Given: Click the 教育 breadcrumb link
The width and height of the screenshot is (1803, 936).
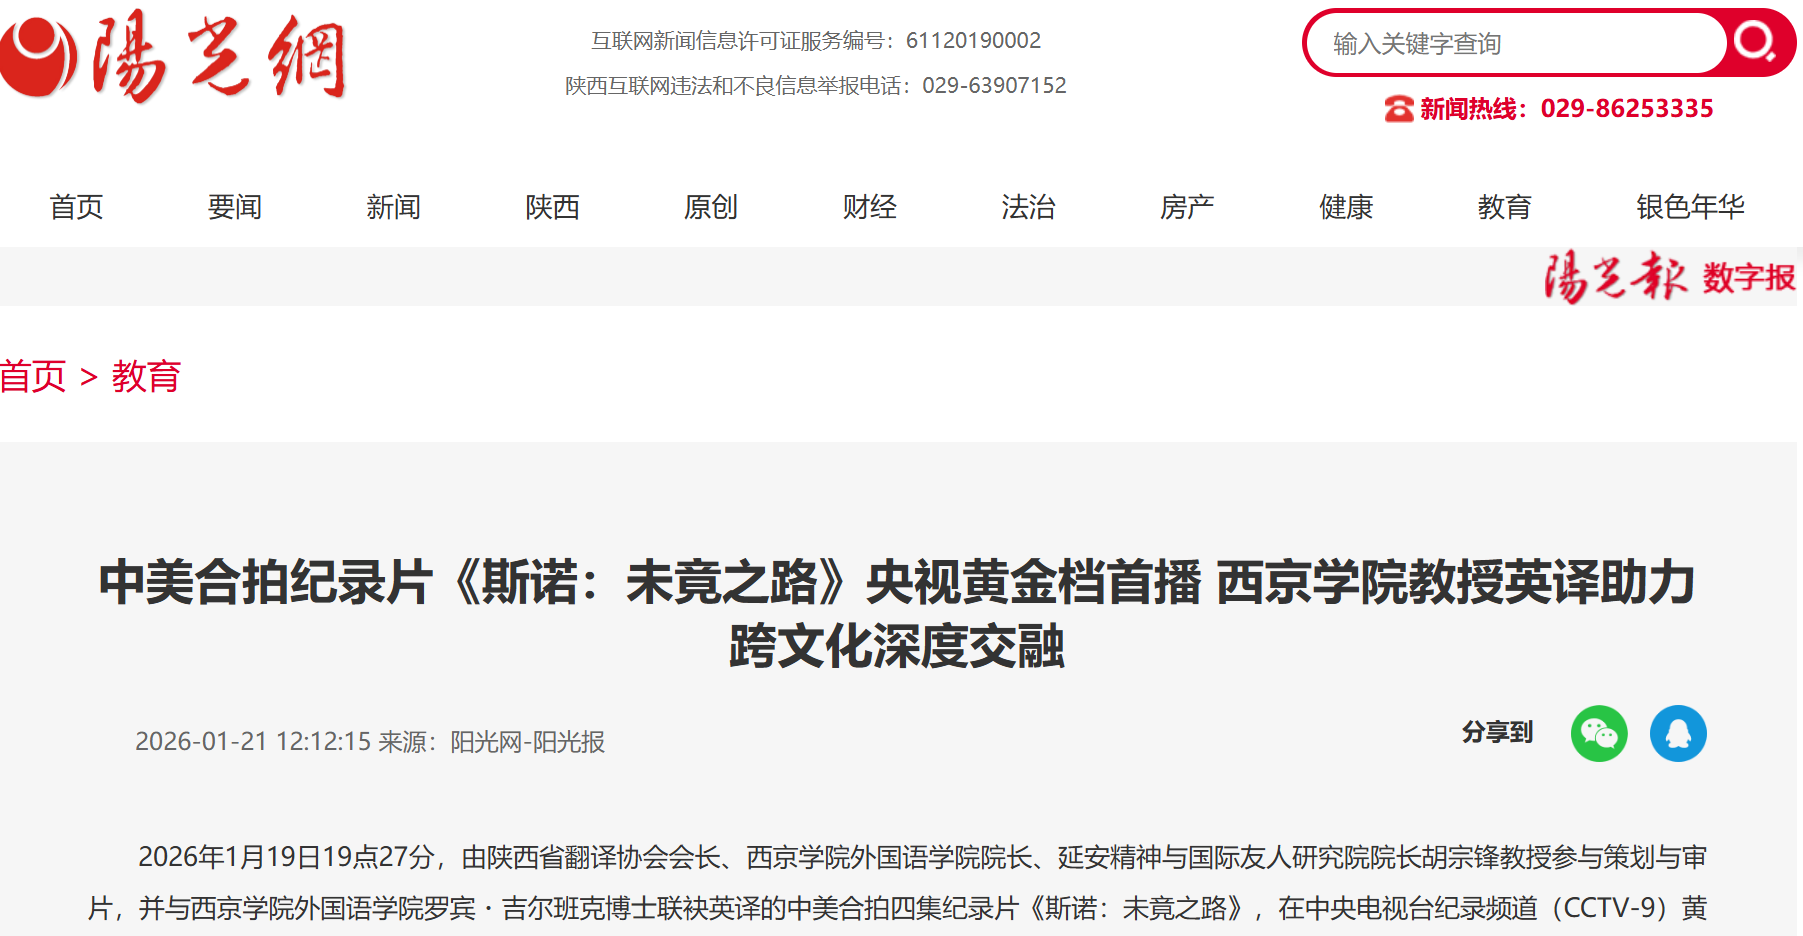Looking at the screenshot, I should point(146,377).
